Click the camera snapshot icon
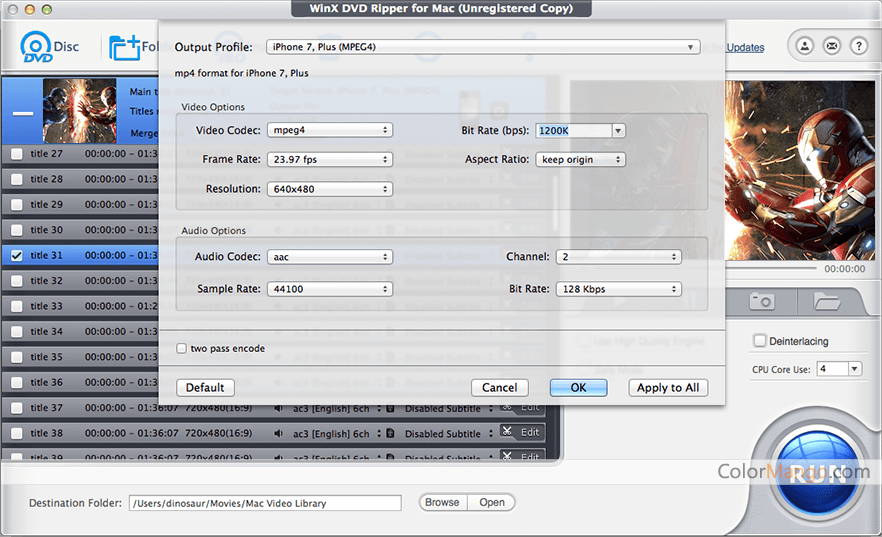This screenshot has height=537, width=882. [x=762, y=300]
